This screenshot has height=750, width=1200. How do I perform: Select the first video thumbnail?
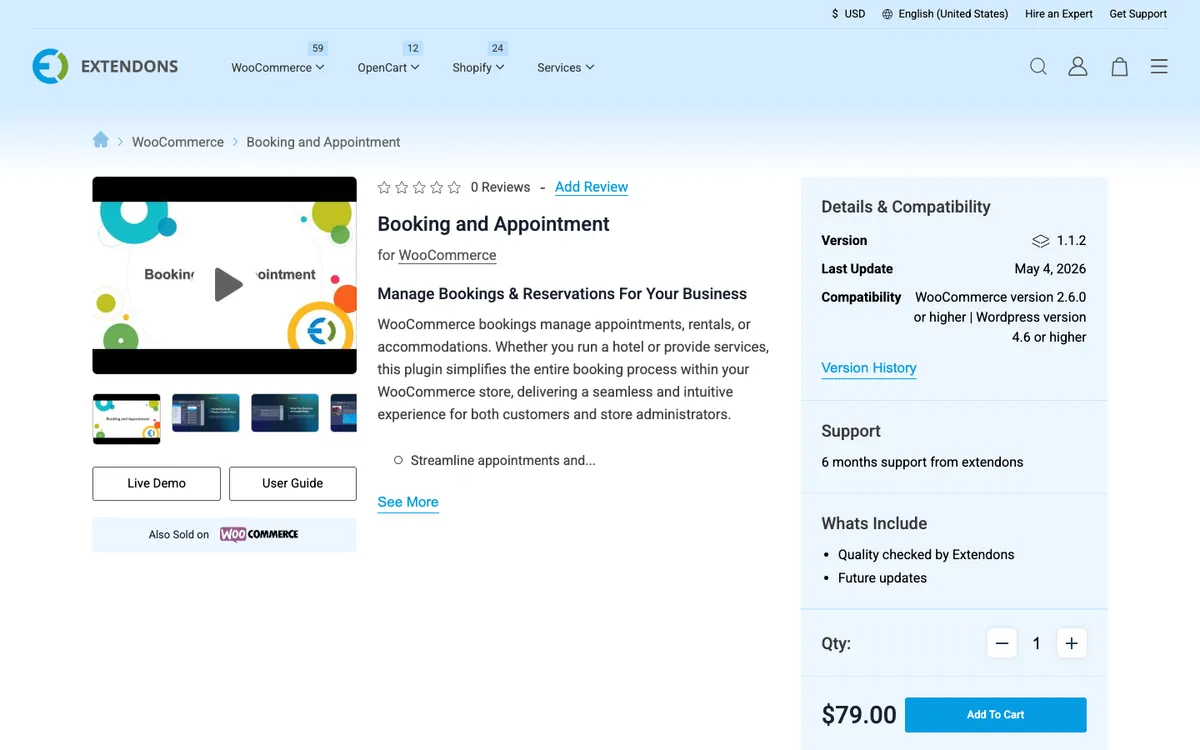point(126,418)
